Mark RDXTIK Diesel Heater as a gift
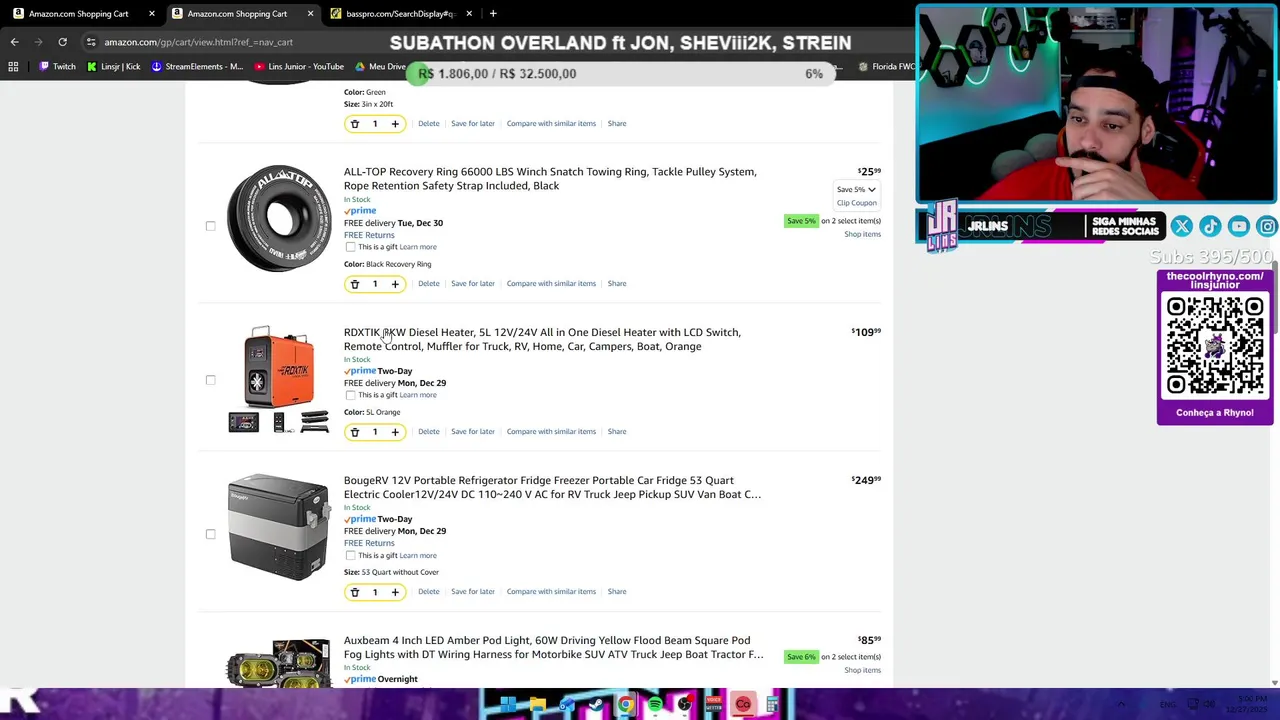Viewport: 1280px width, 720px height. click(350, 395)
